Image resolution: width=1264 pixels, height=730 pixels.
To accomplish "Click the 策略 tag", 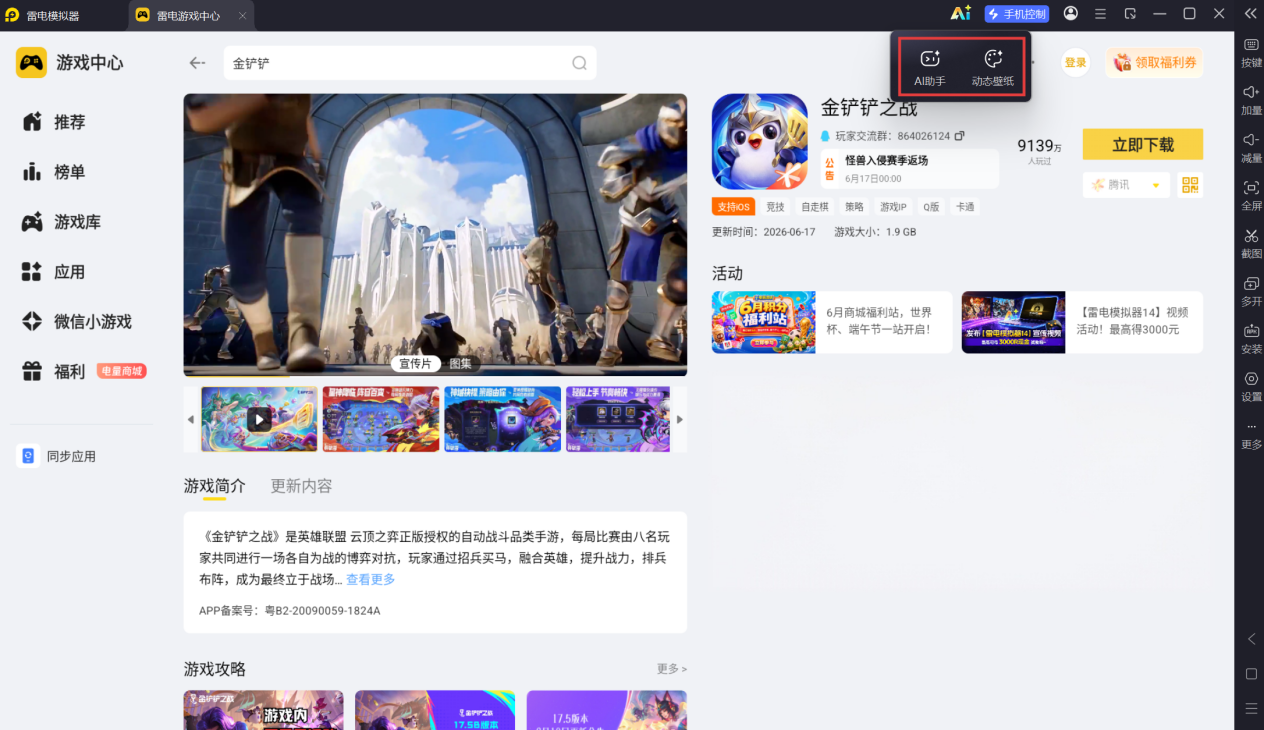I will (x=854, y=207).
